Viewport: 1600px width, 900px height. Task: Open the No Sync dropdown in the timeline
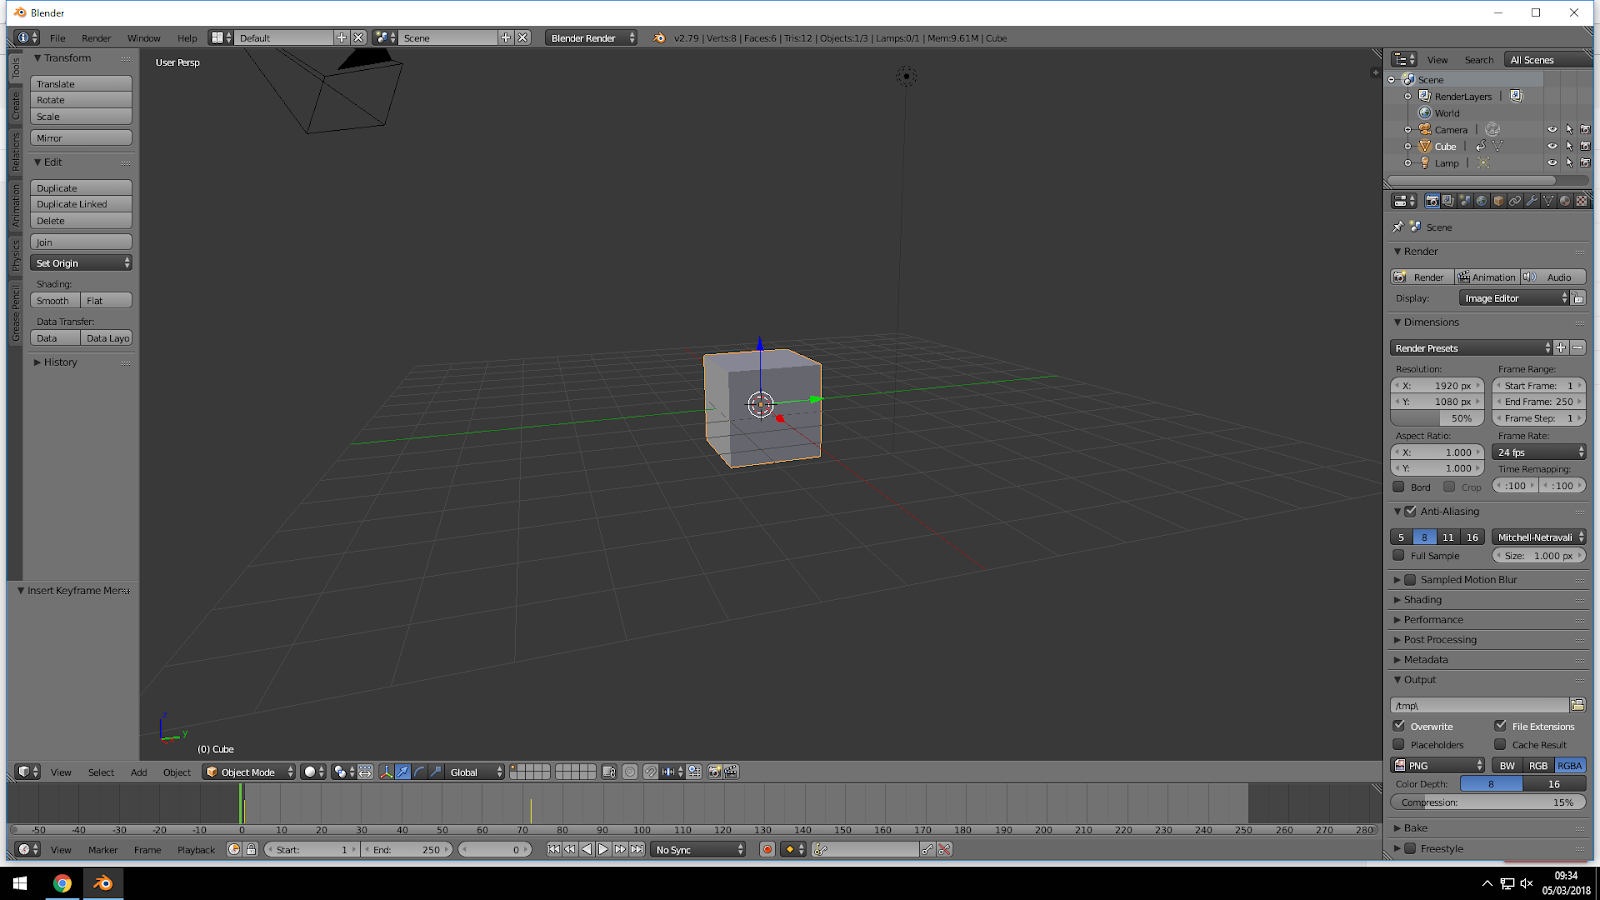pyautogui.click(x=697, y=849)
